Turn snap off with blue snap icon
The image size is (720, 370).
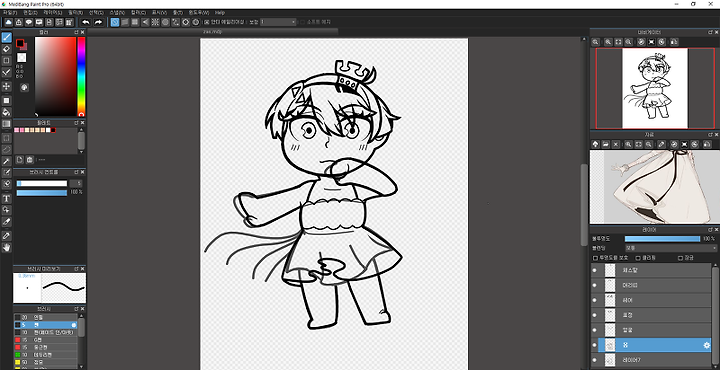pyautogui.click(x=115, y=22)
